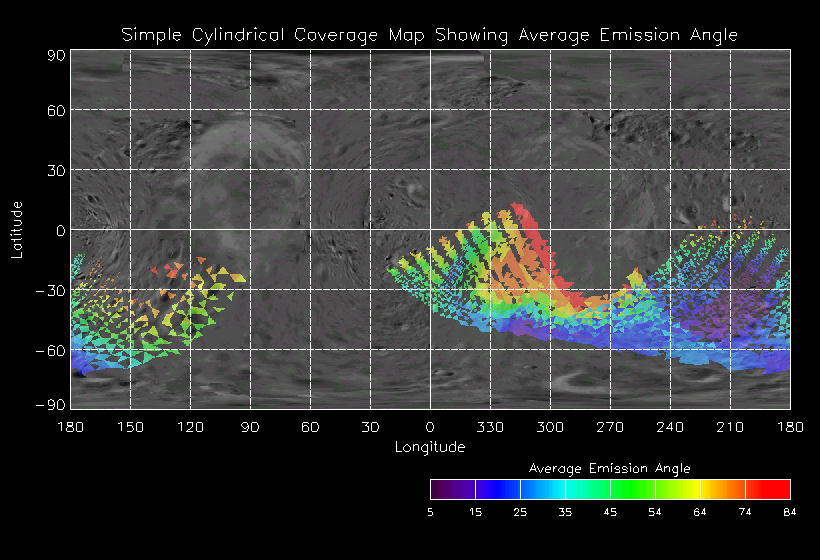
Task: Click the longitude axis label '210'
Action: 730,427
